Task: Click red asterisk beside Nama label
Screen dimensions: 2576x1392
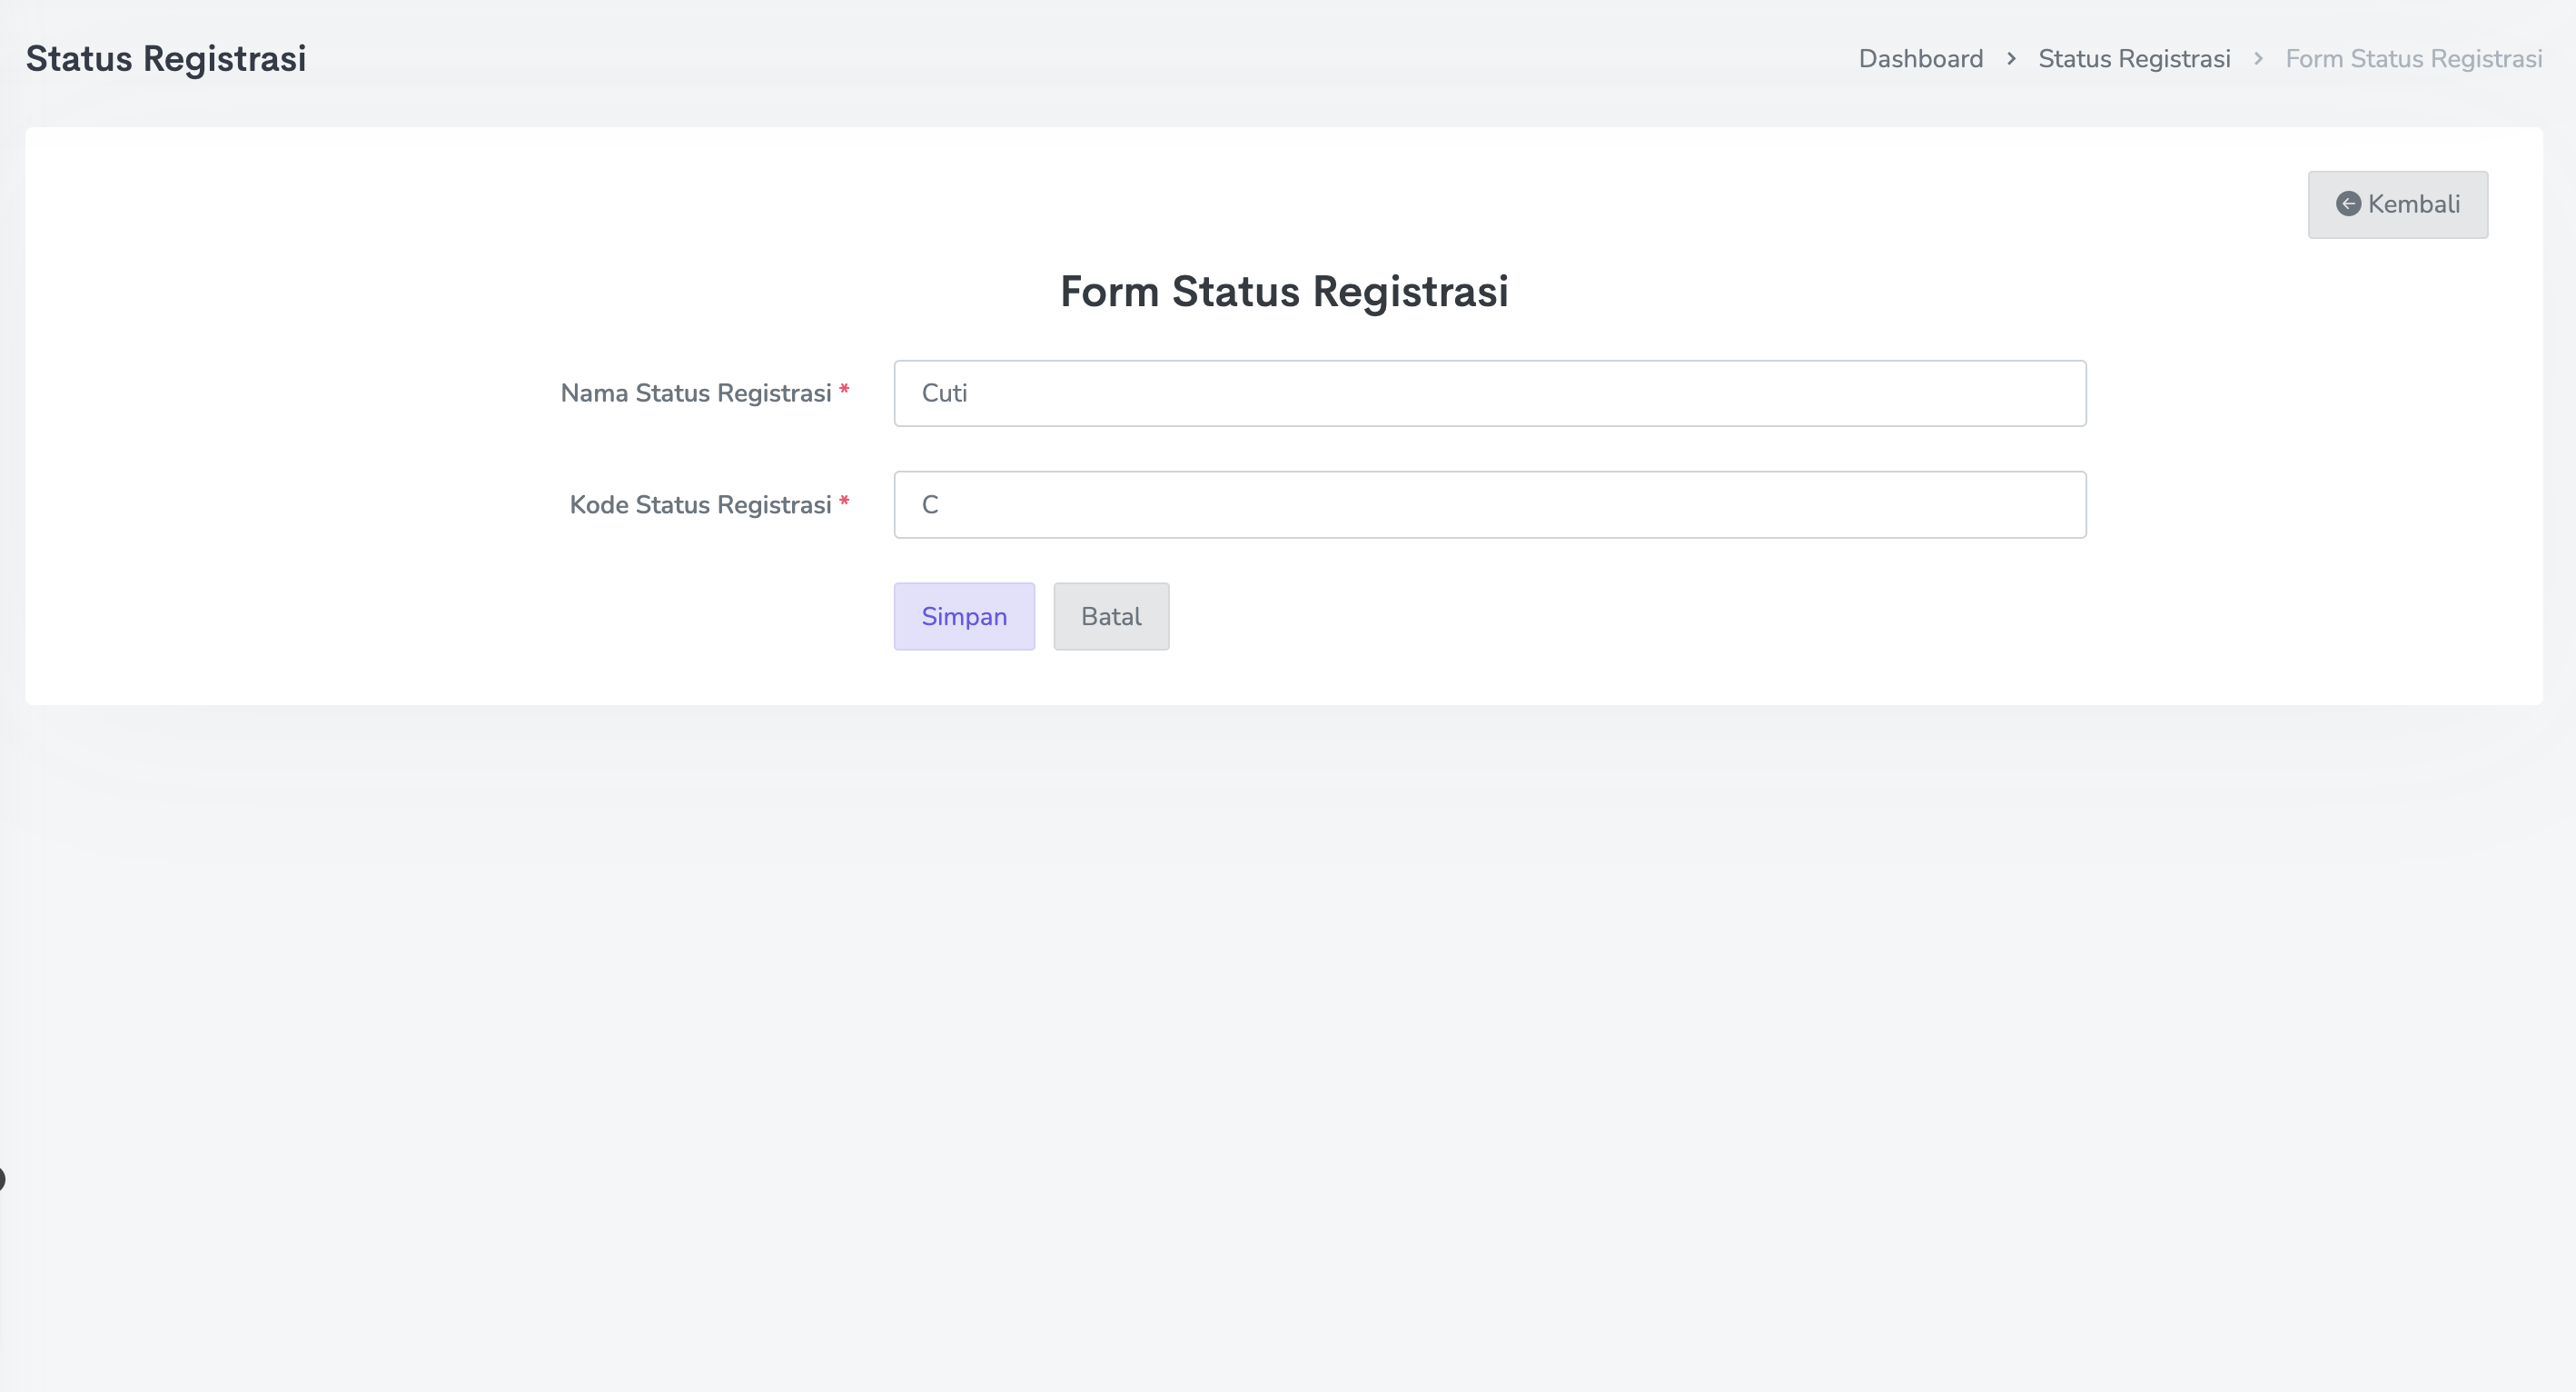Action: (844, 391)
